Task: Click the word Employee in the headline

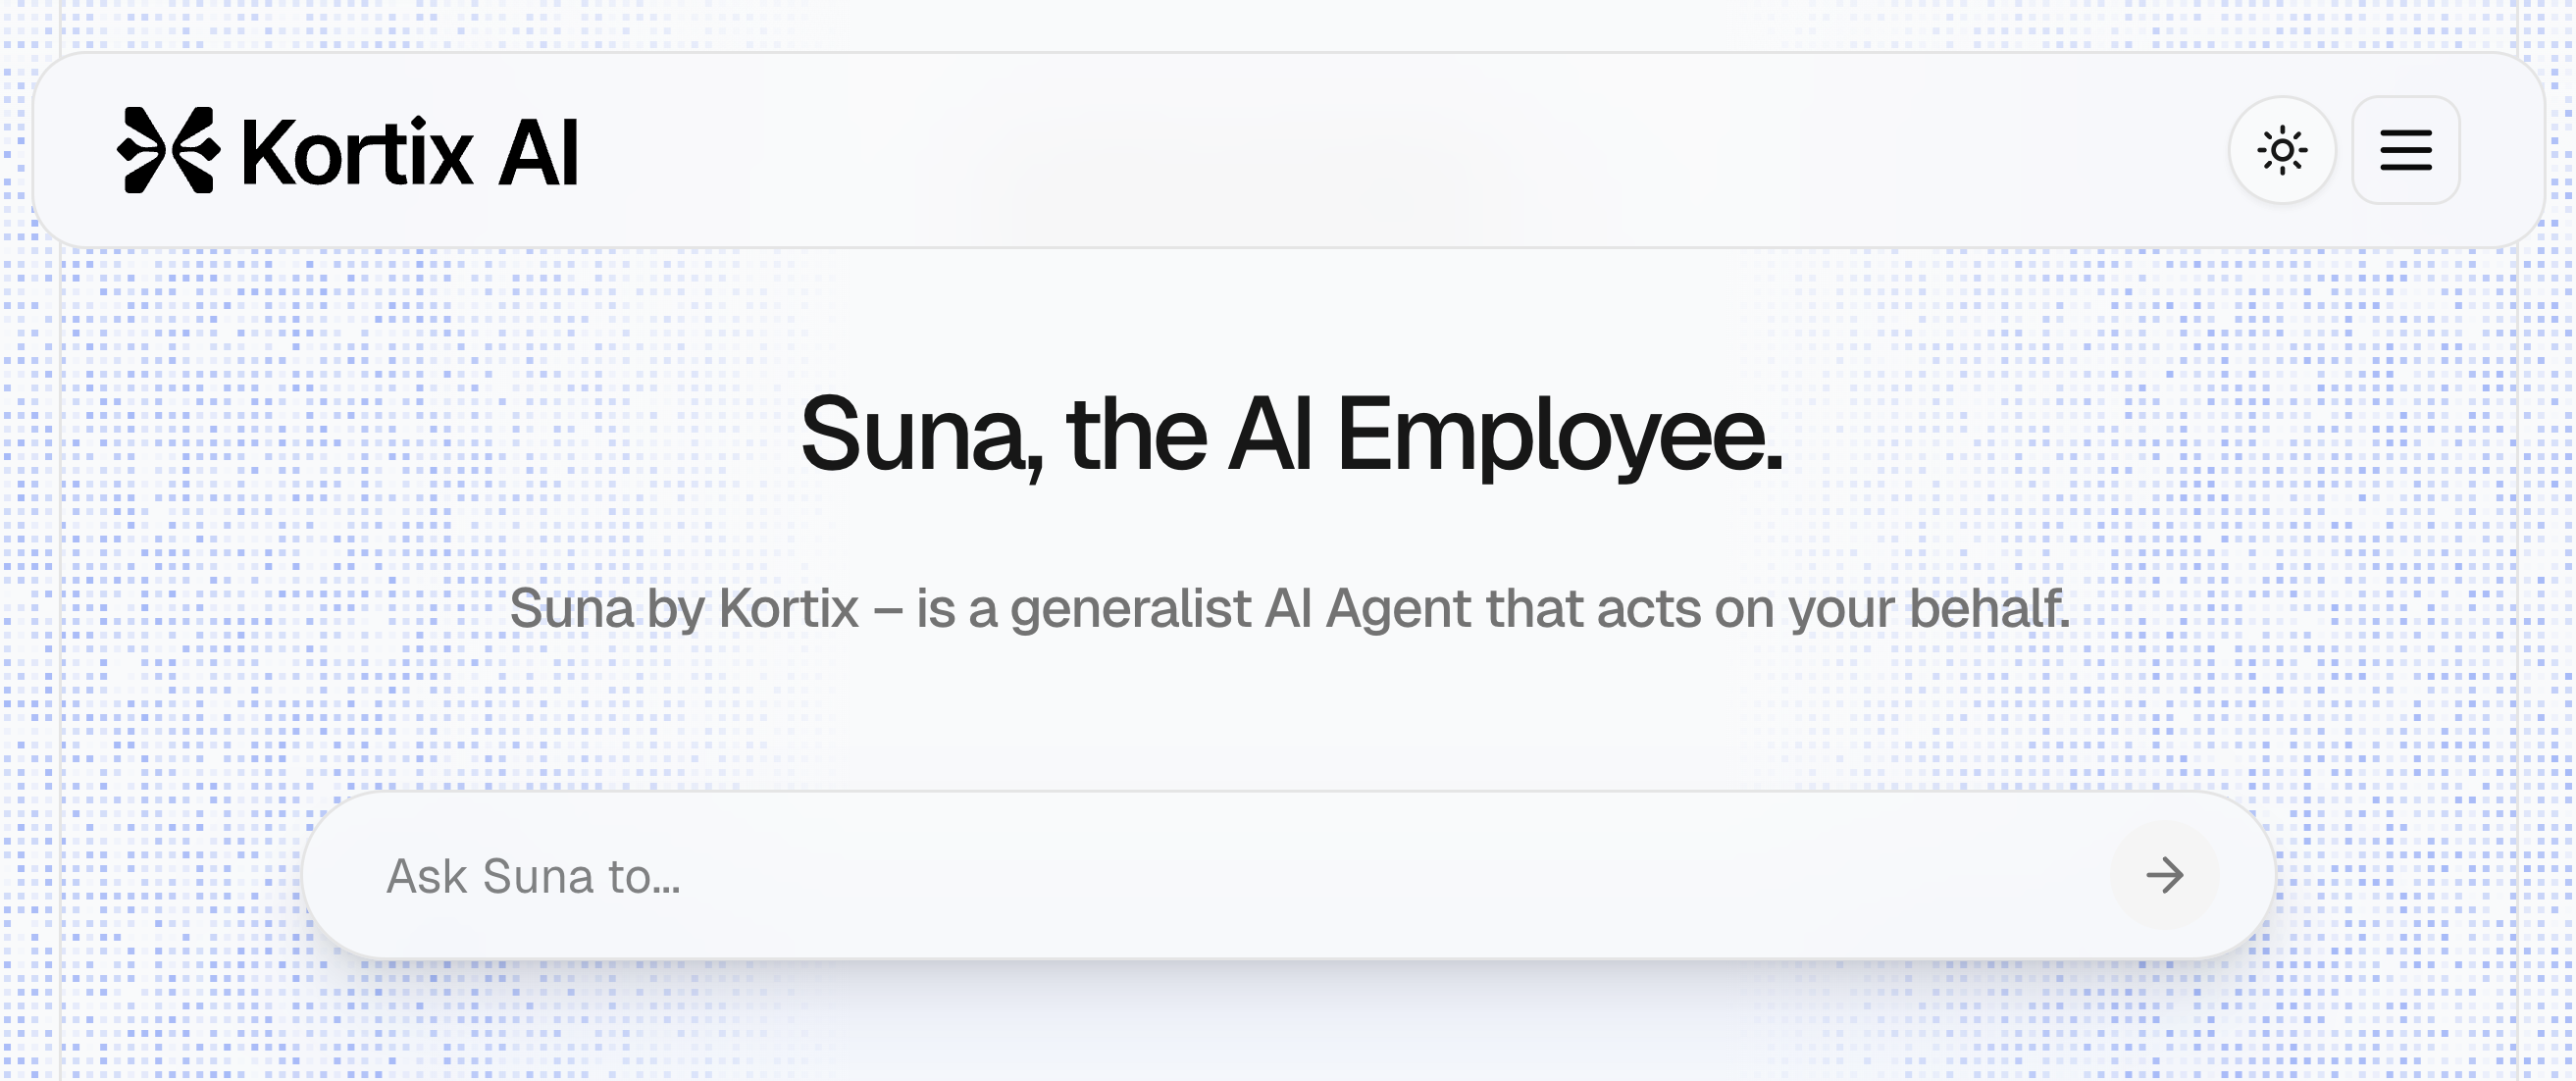Action: click(1559, 435)
